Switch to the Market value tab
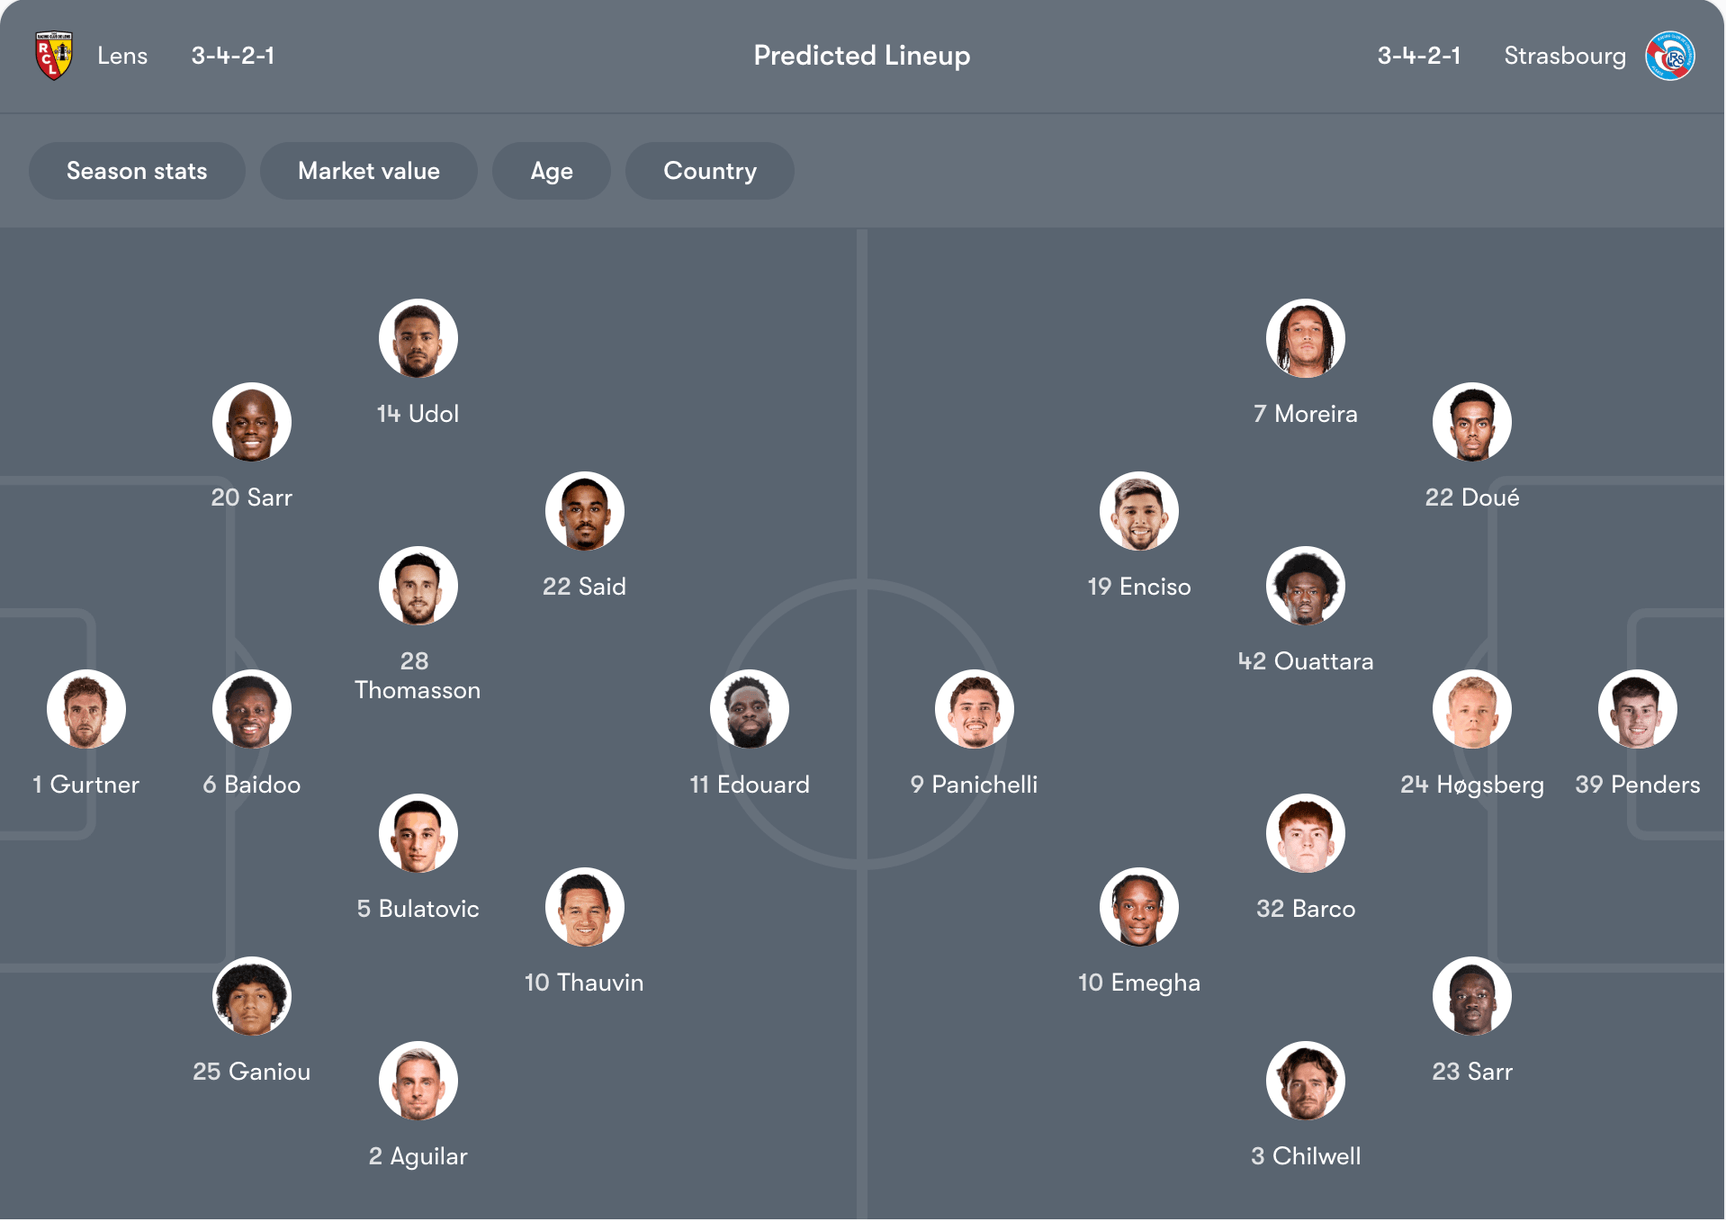 (x=368, y=171)
